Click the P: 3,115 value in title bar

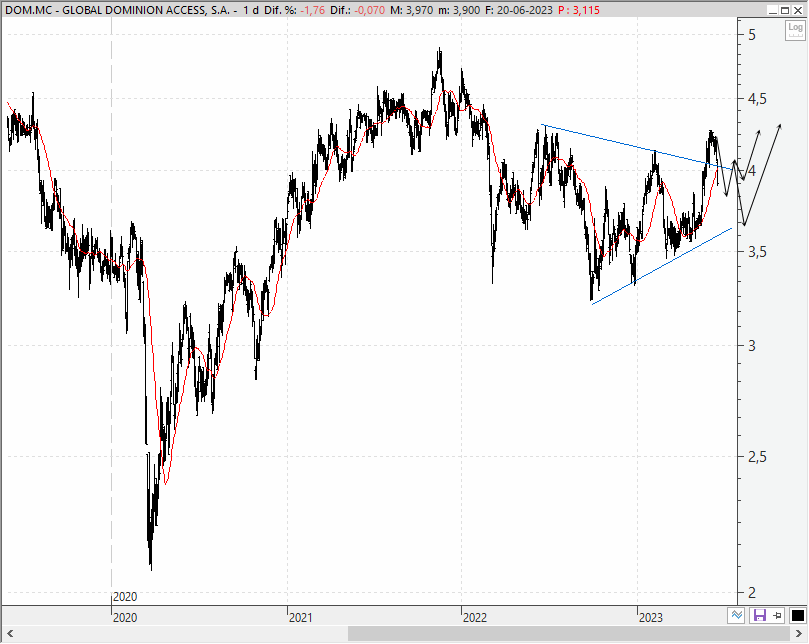pos(579,10)
